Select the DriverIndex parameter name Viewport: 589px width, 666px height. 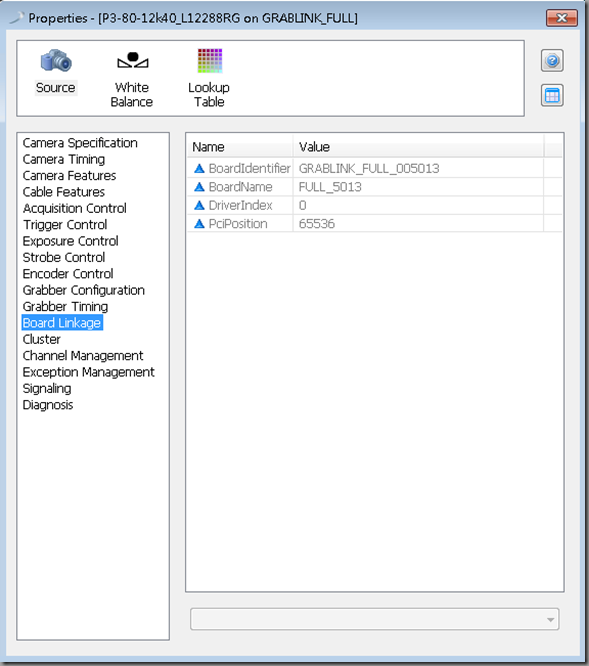(240, 206)
